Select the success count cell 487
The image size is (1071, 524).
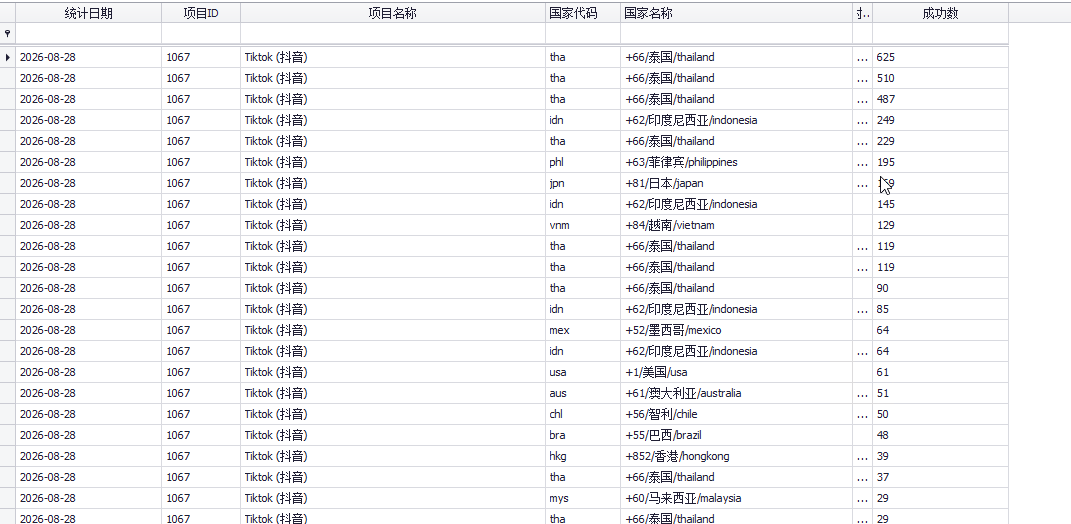coord(941,99)
